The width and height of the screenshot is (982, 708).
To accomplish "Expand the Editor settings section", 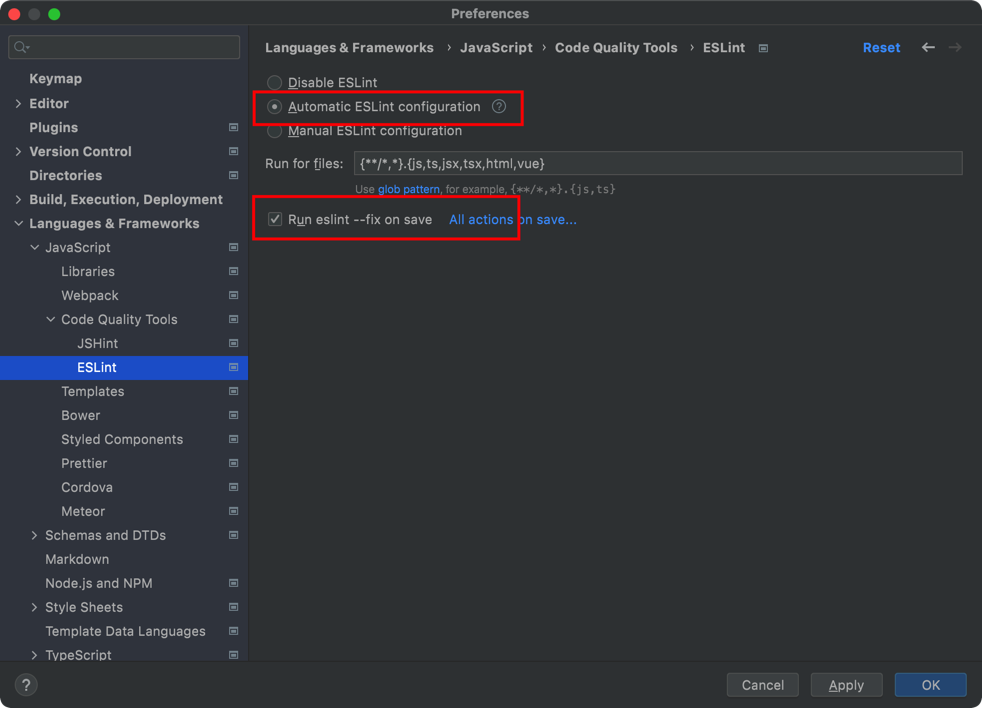I will [x=18, y=103].
